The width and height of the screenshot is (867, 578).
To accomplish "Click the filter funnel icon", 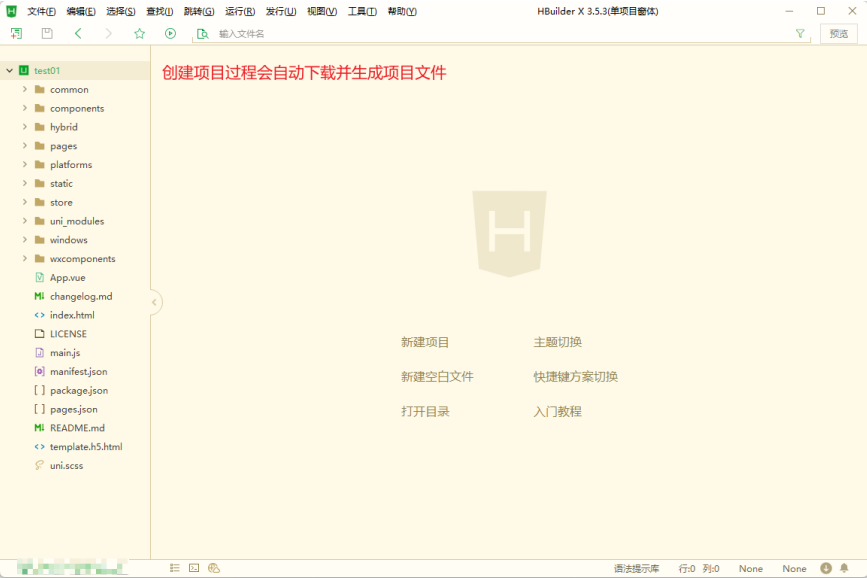I will pos(800,34).
